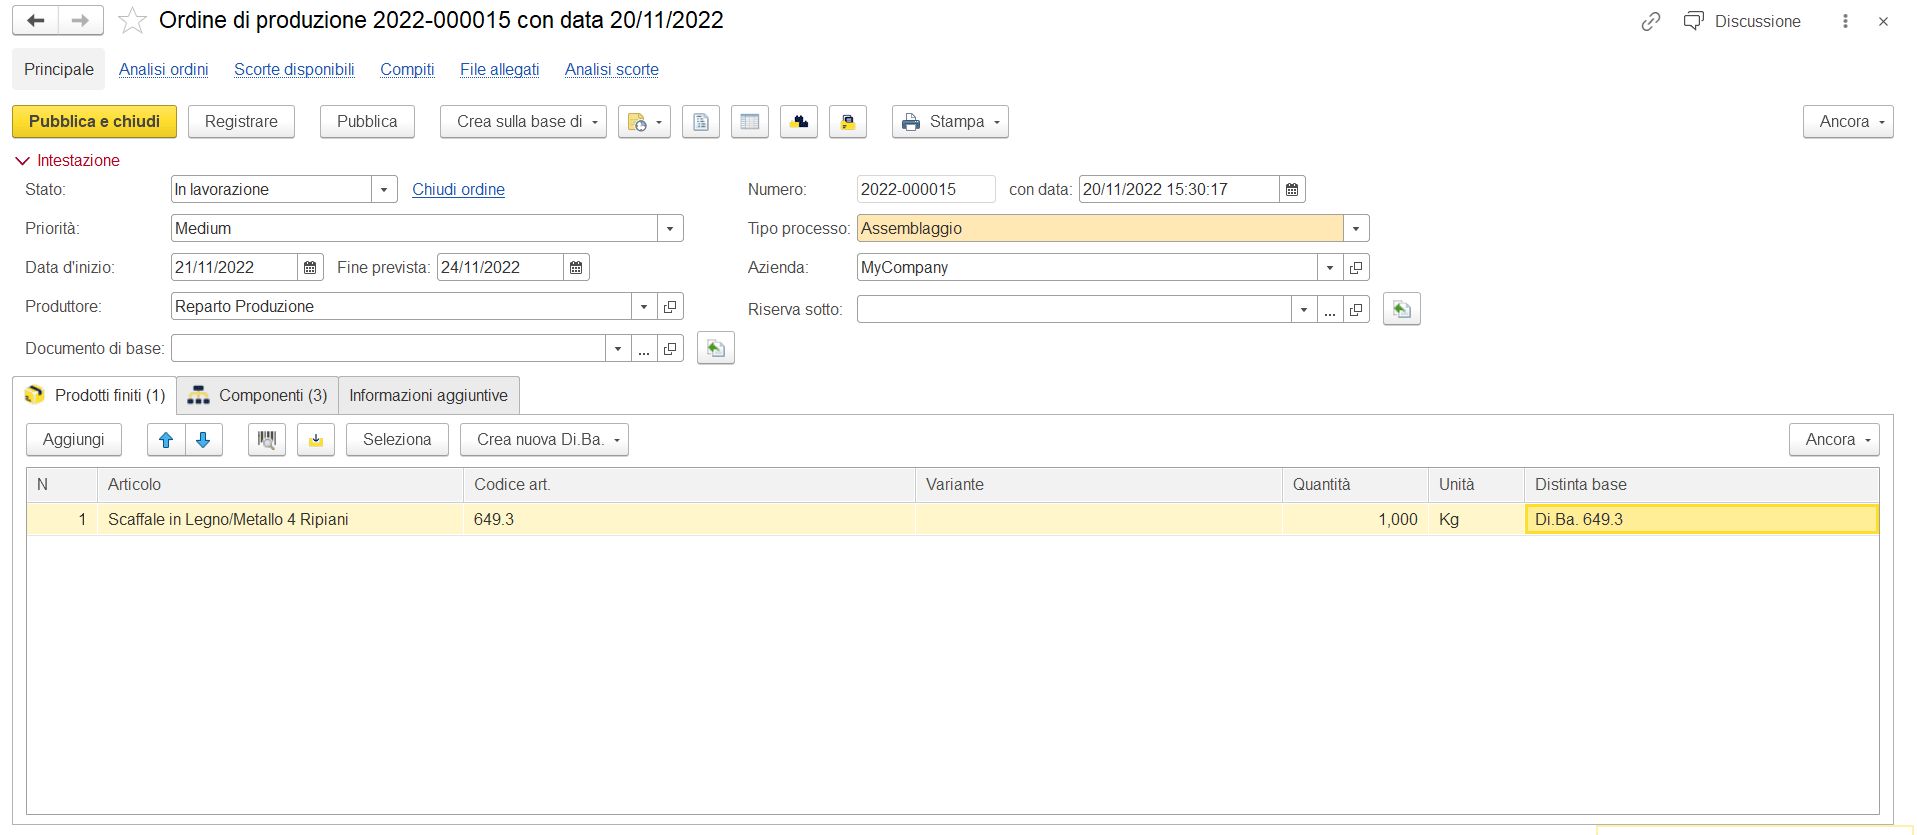Open the Stampa print menu
The image size is (1917, 835).
pos(950,121)
